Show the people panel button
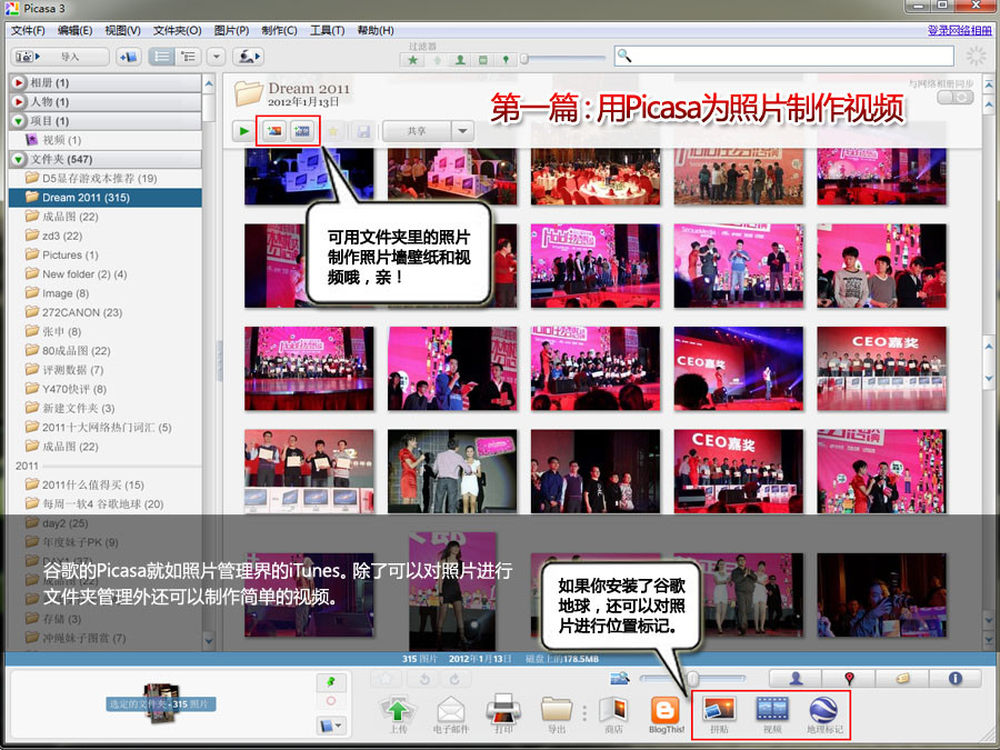Image resolution: width=1000 pixels, height=750 pixels. (x=795, y=679)
